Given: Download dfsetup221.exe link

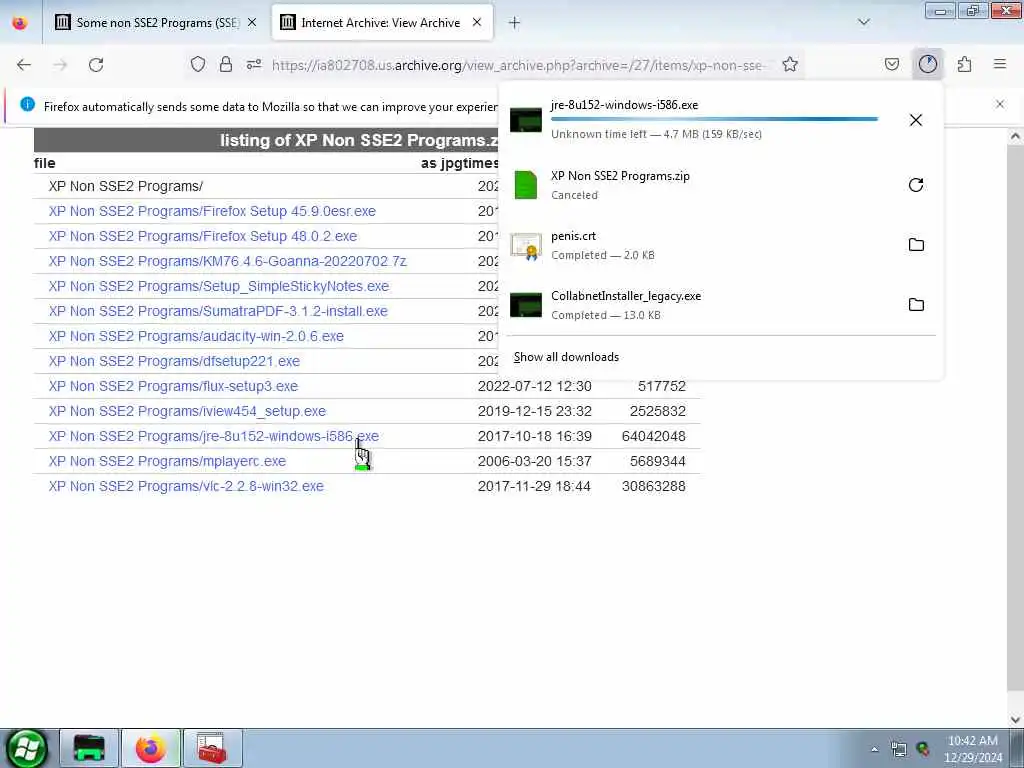Looking at the screenshot, I should [174, 361].
